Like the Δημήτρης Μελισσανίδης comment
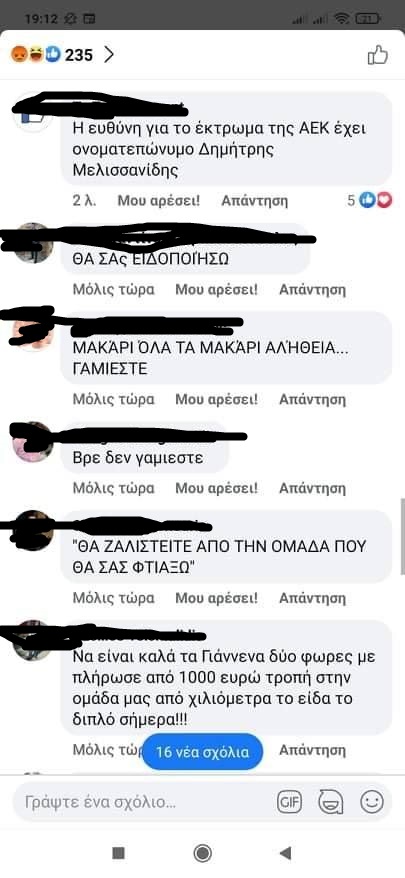Viewport: 405px width, 878px height. tap(159, 200)
